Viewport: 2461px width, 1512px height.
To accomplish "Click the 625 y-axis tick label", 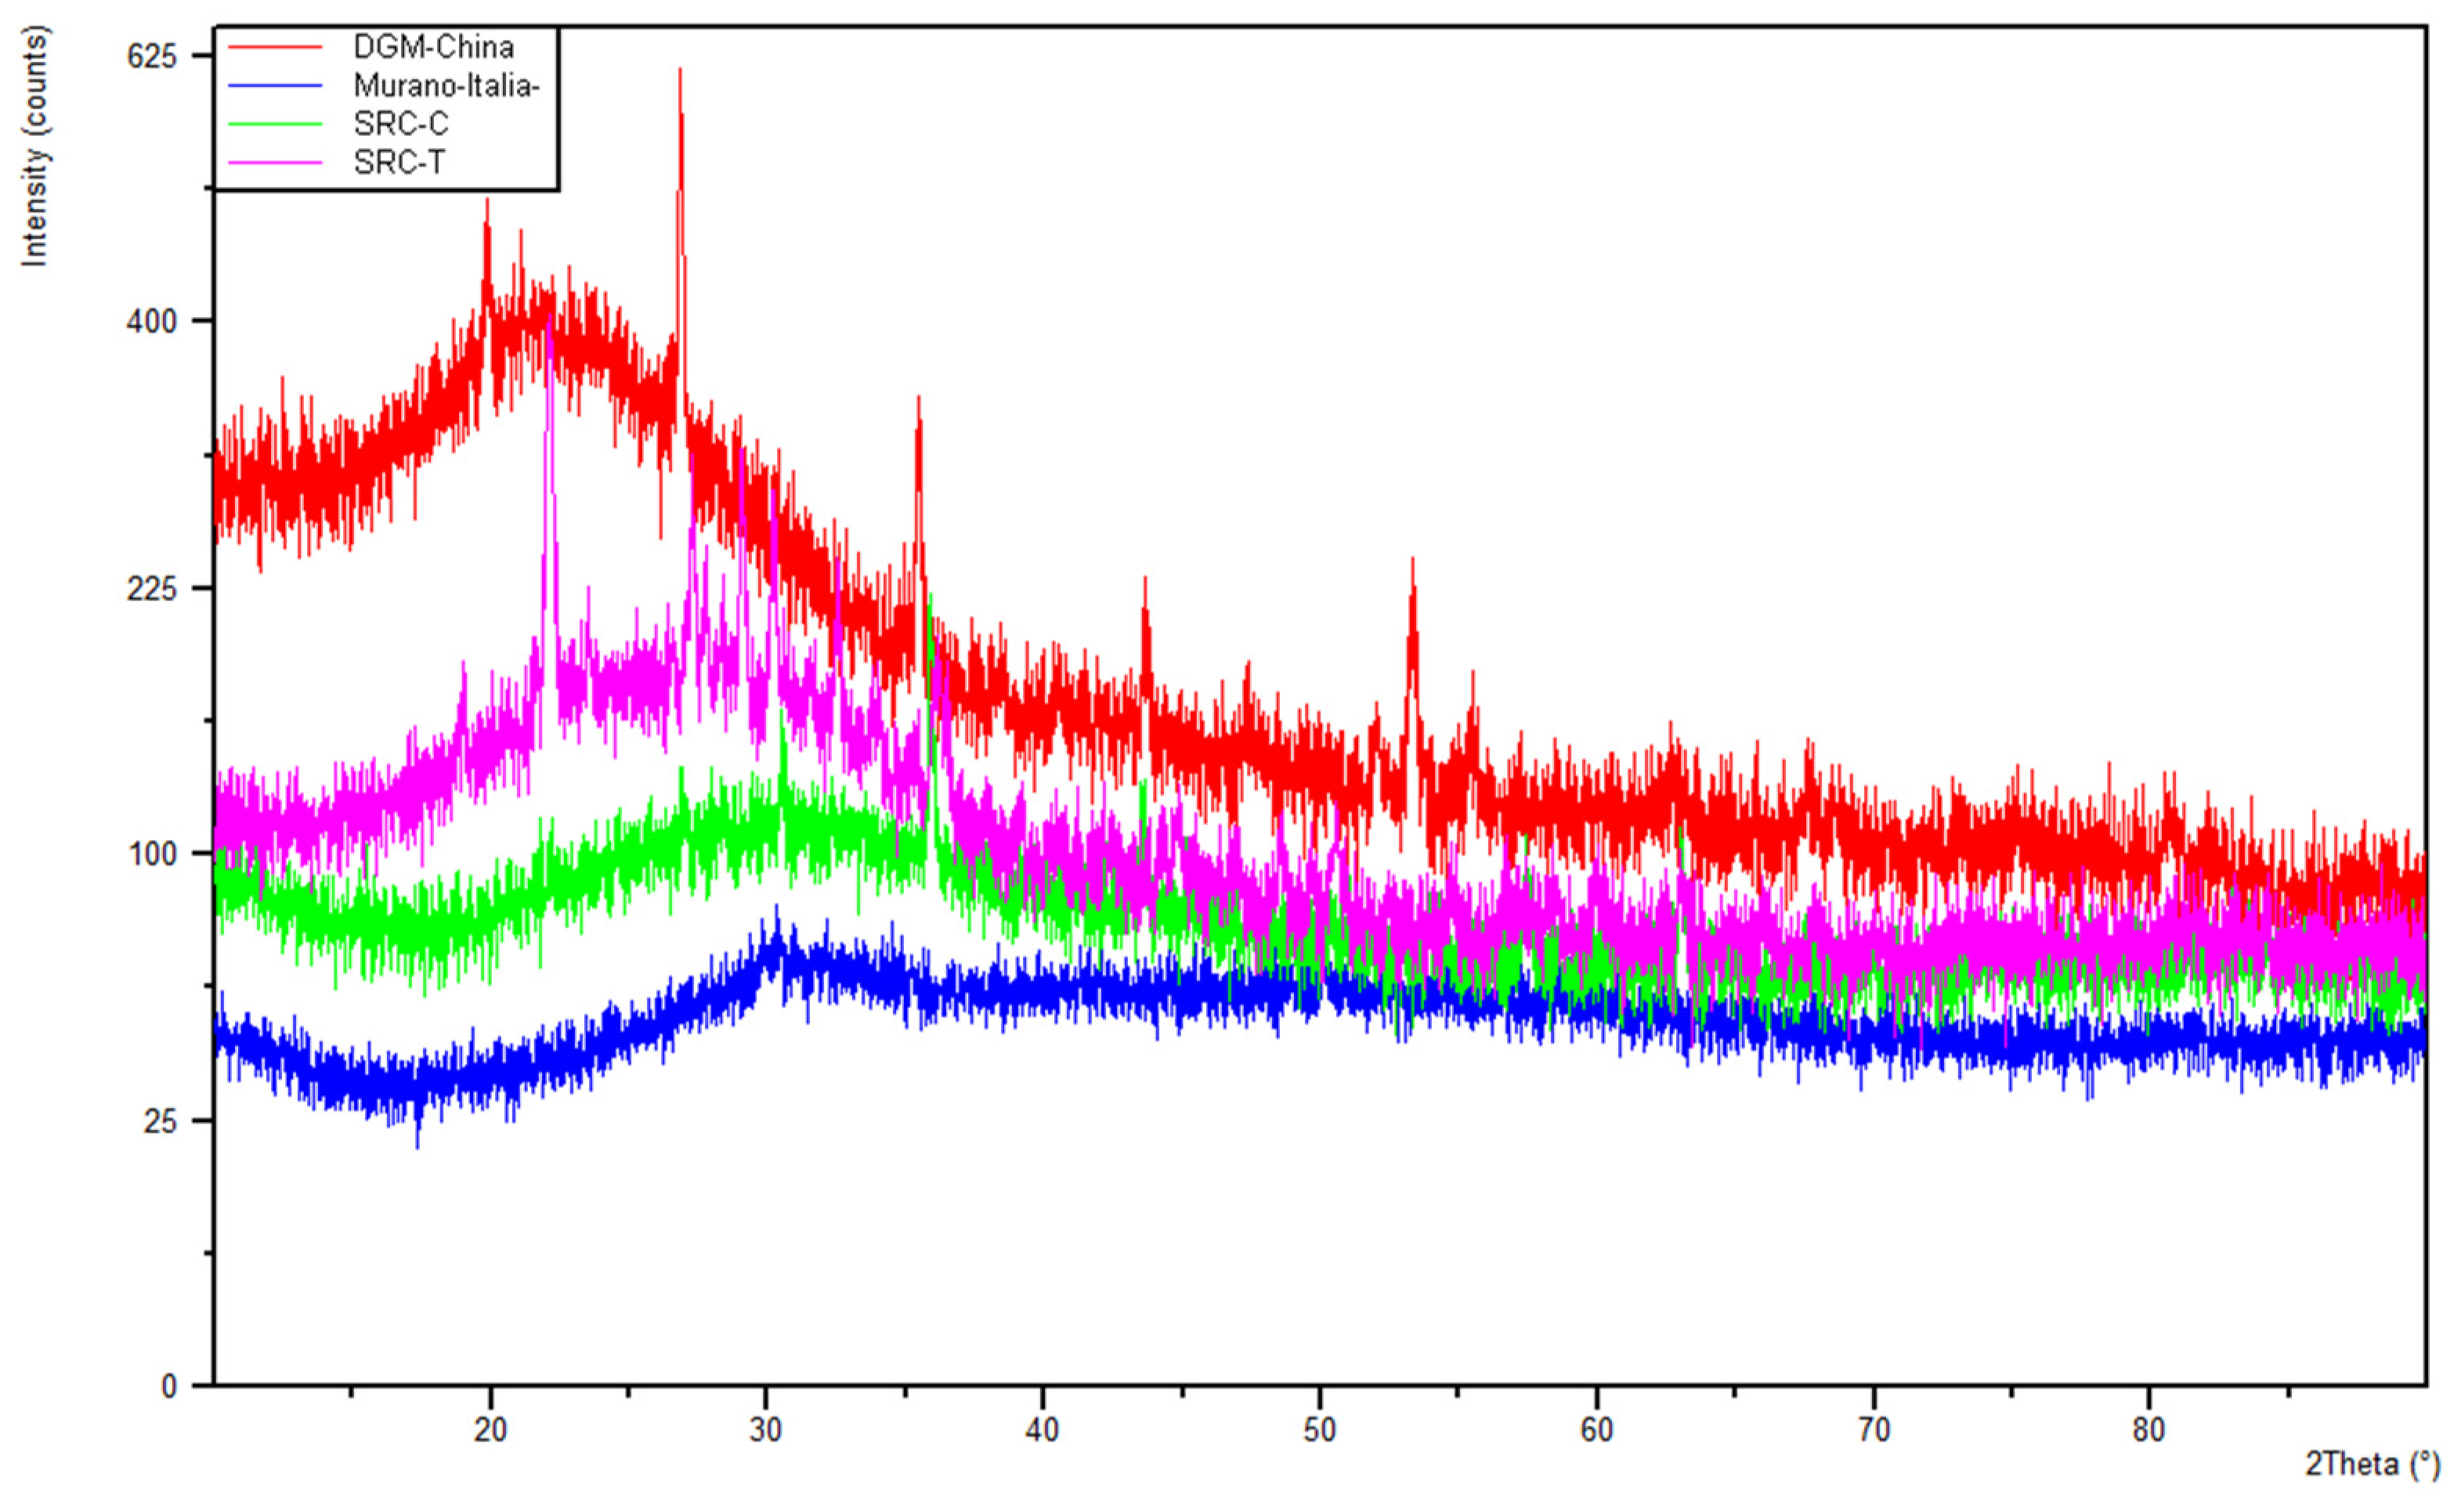I will point(152,56).
